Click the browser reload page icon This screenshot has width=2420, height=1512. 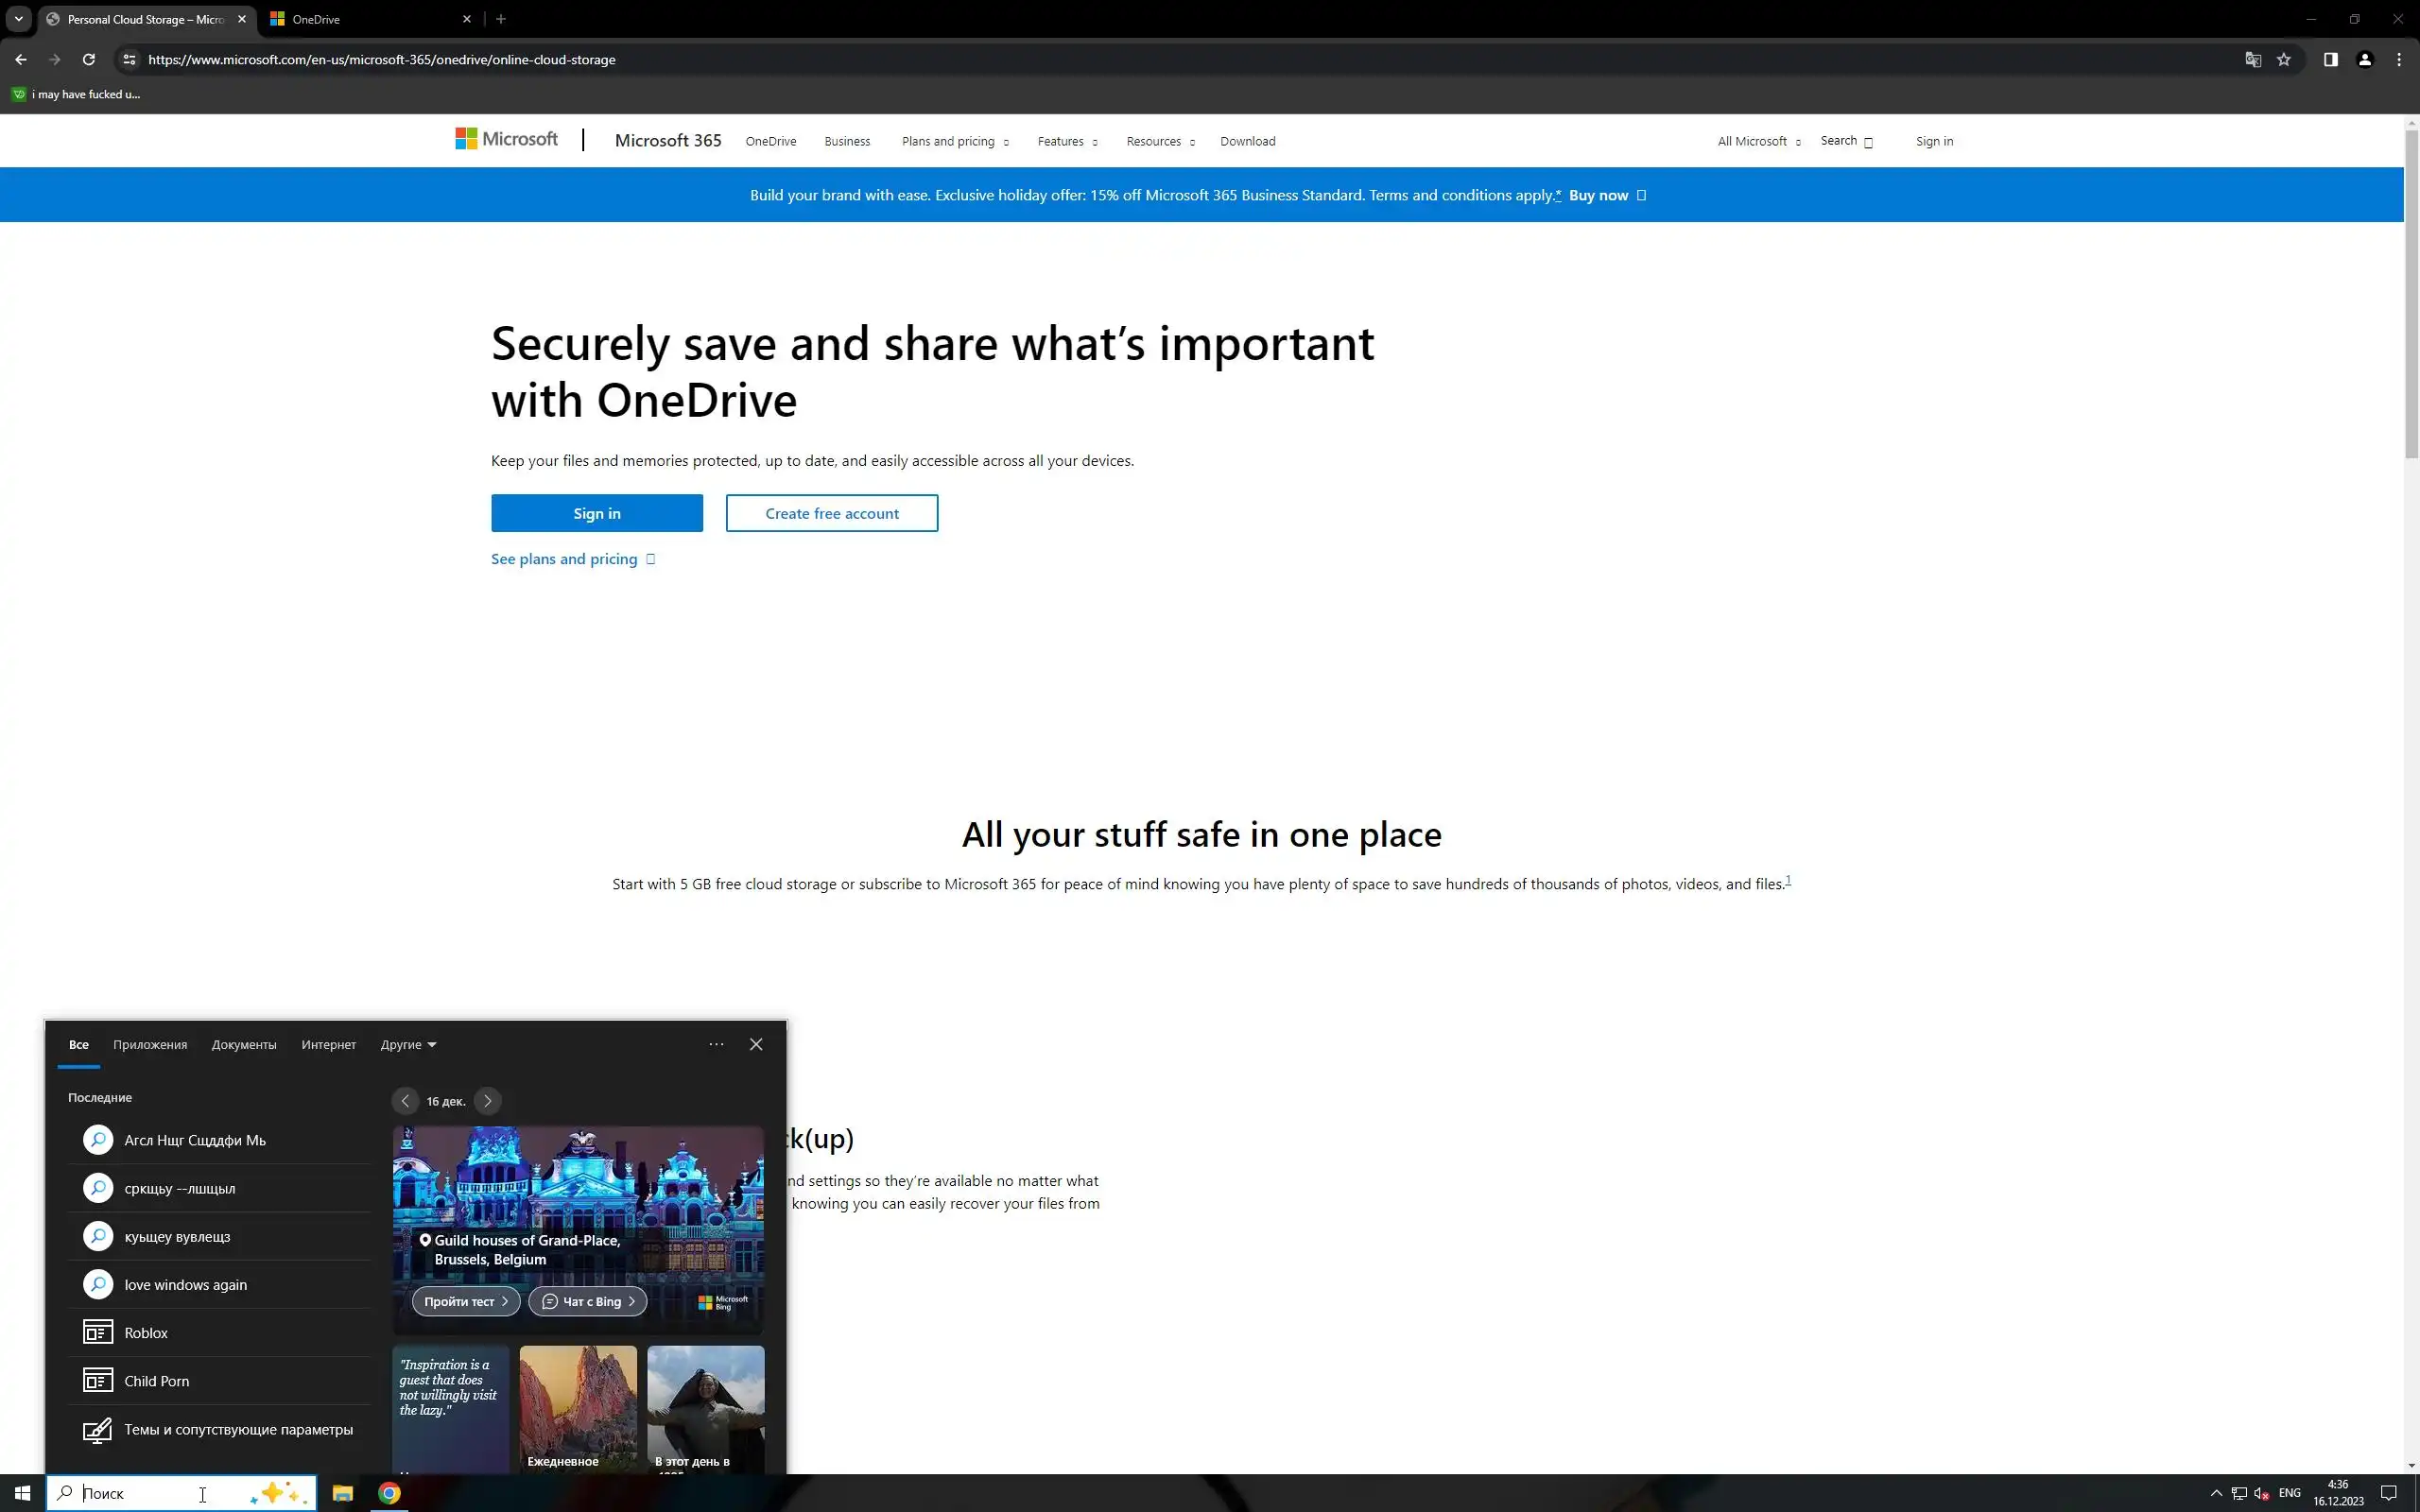tap(89, 59)
